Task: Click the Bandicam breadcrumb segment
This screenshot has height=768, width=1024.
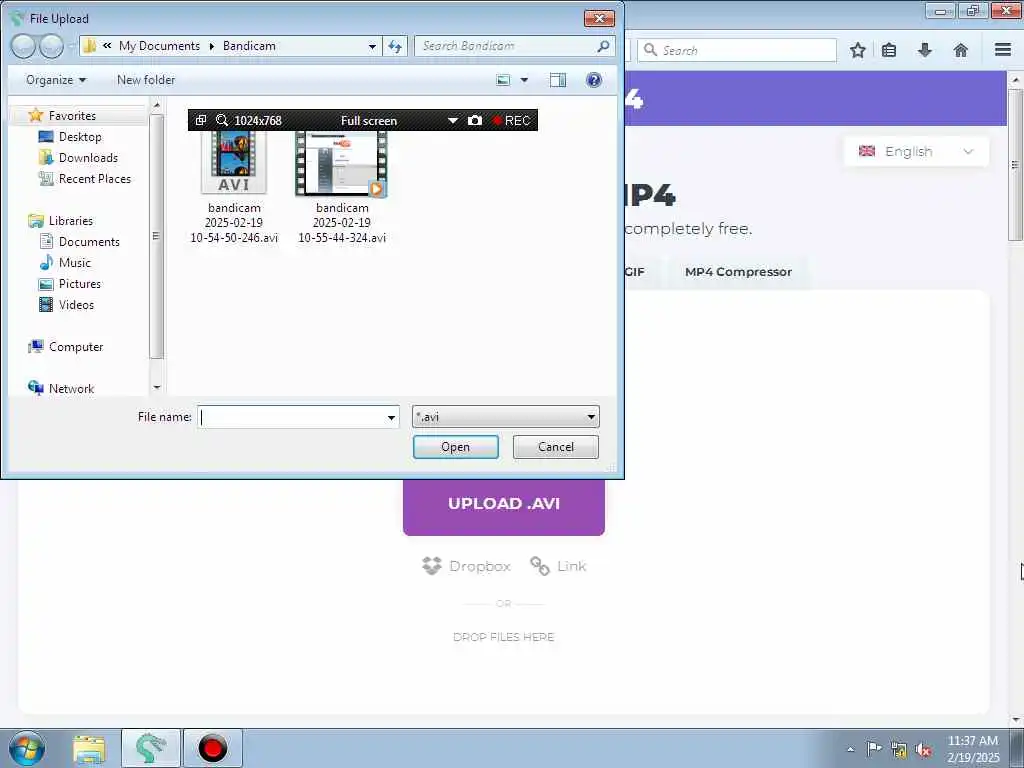Action: pos(249,46)
